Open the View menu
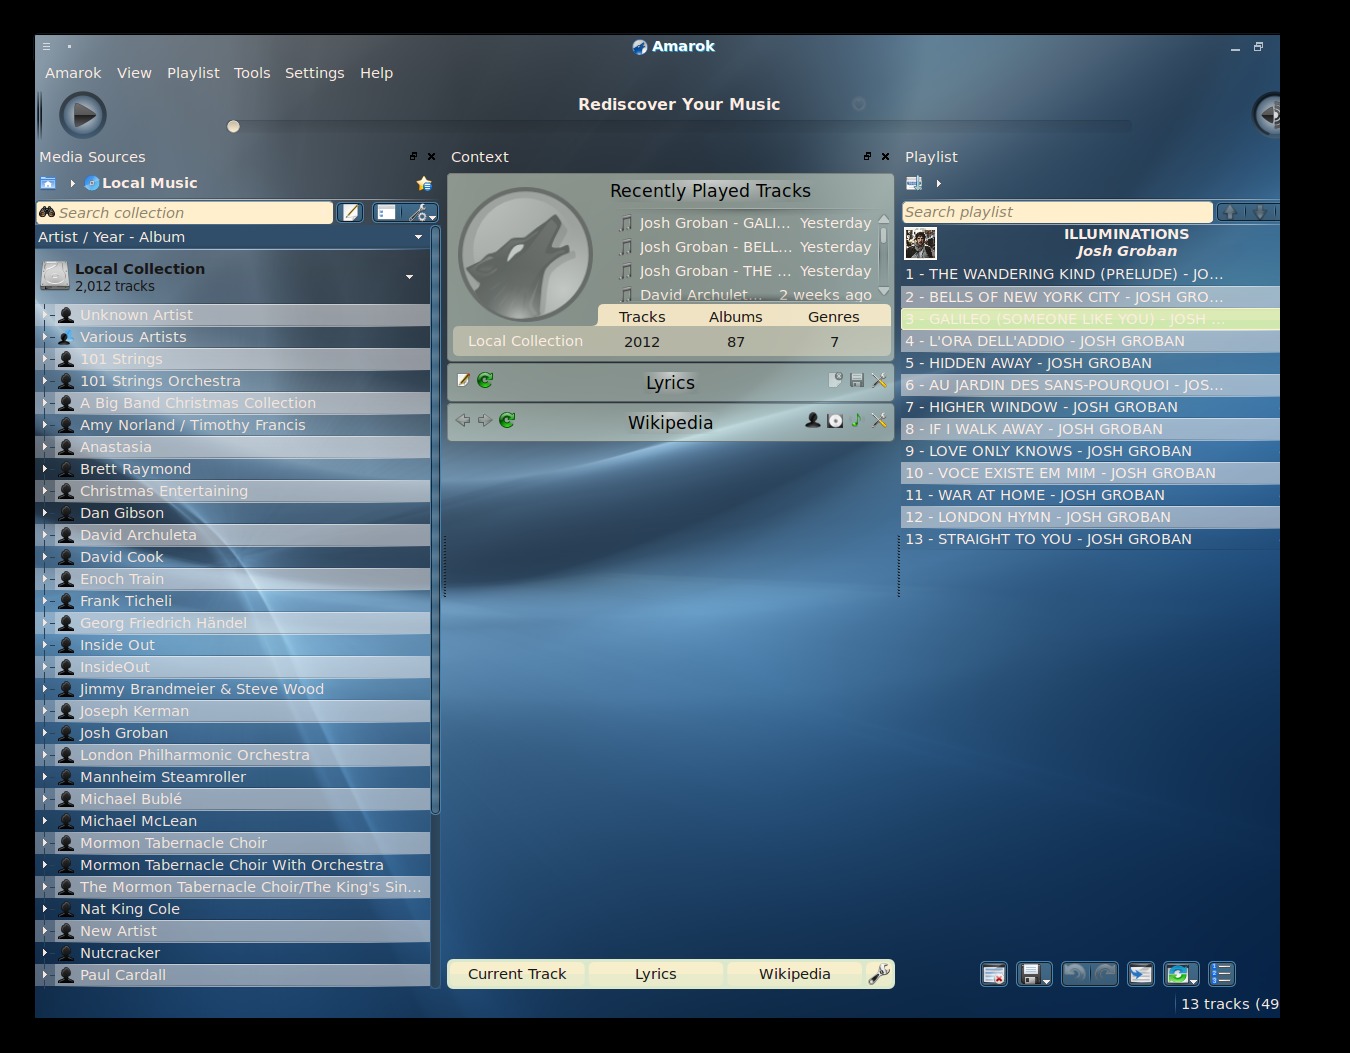 (x=134, y=73)
